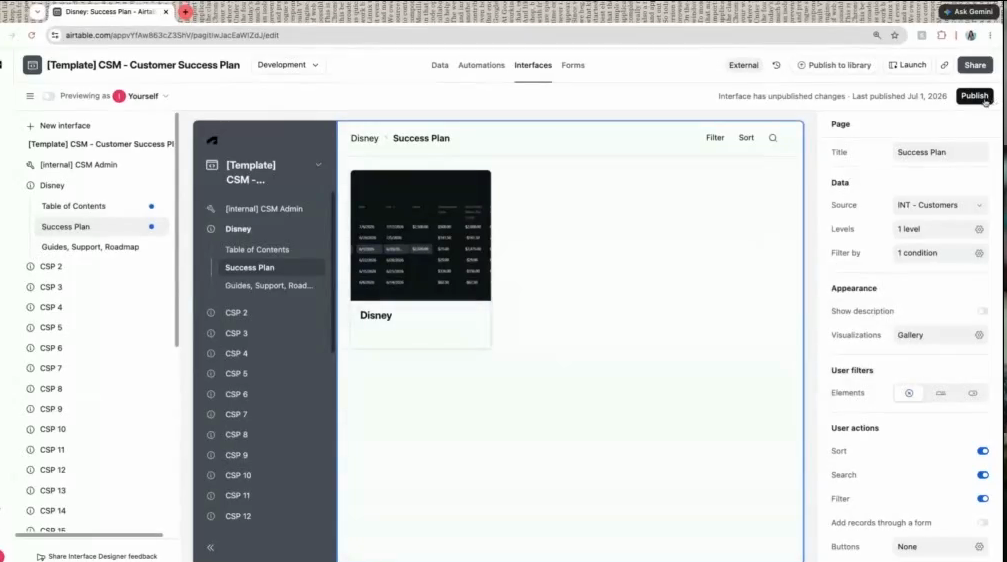Copy interface link with chain icon

coord(944,65)
